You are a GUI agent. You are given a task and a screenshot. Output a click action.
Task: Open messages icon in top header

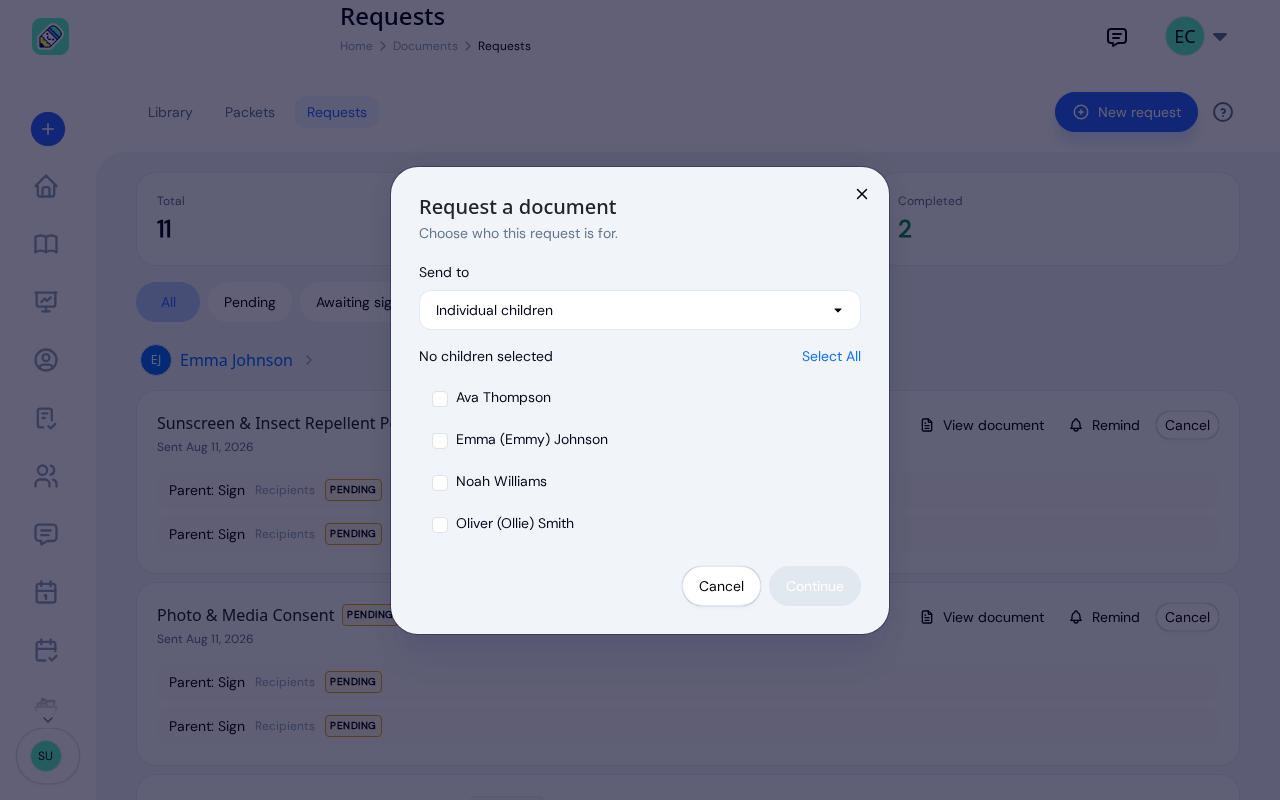click(x=1117, y=37)
